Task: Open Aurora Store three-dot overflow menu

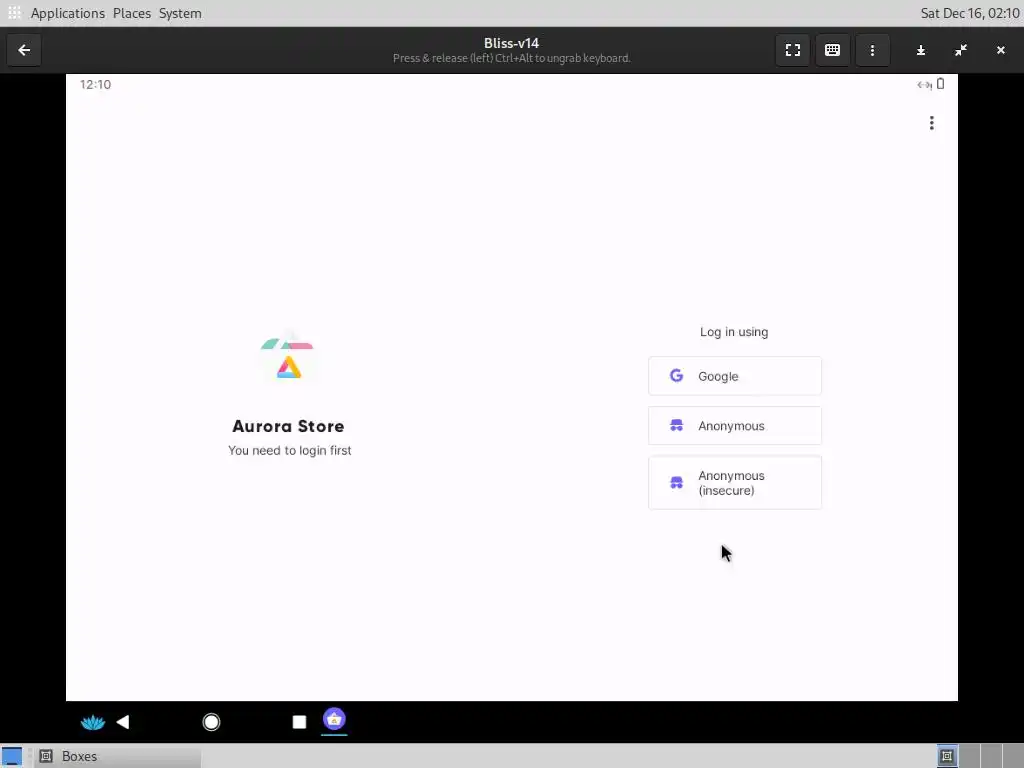Action: point(931,123)
